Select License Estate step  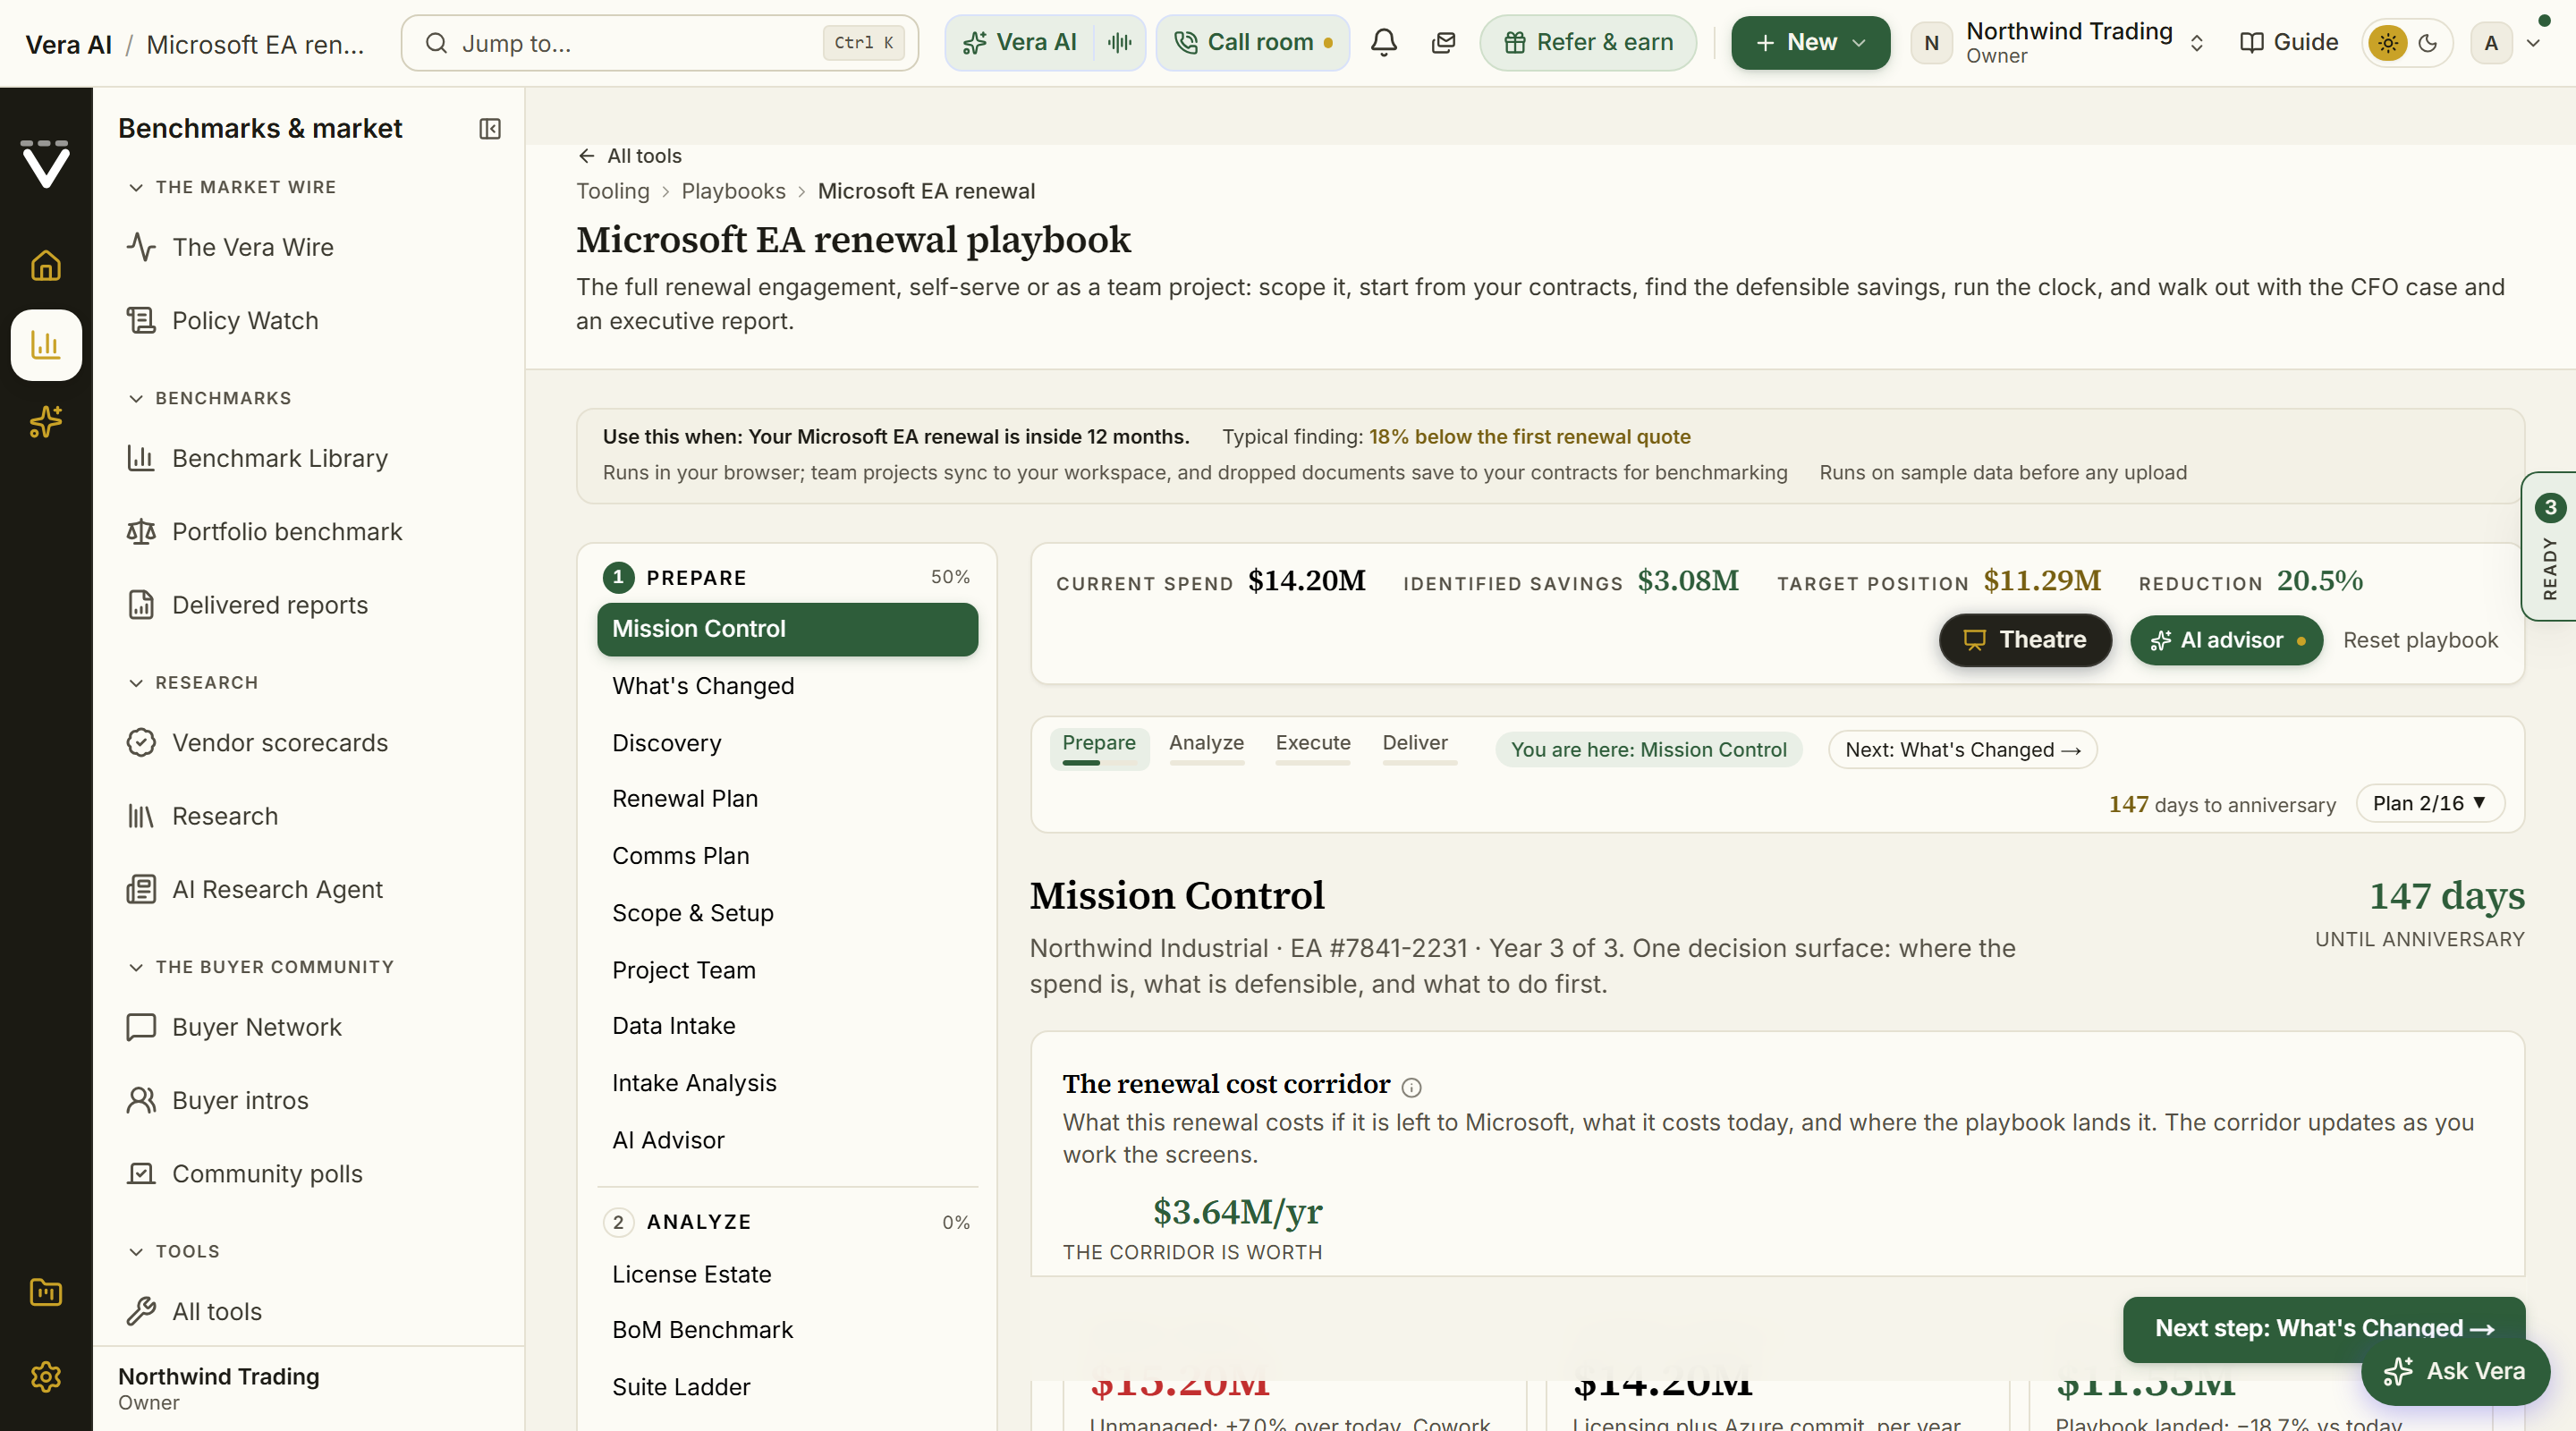coord(787,1274)
